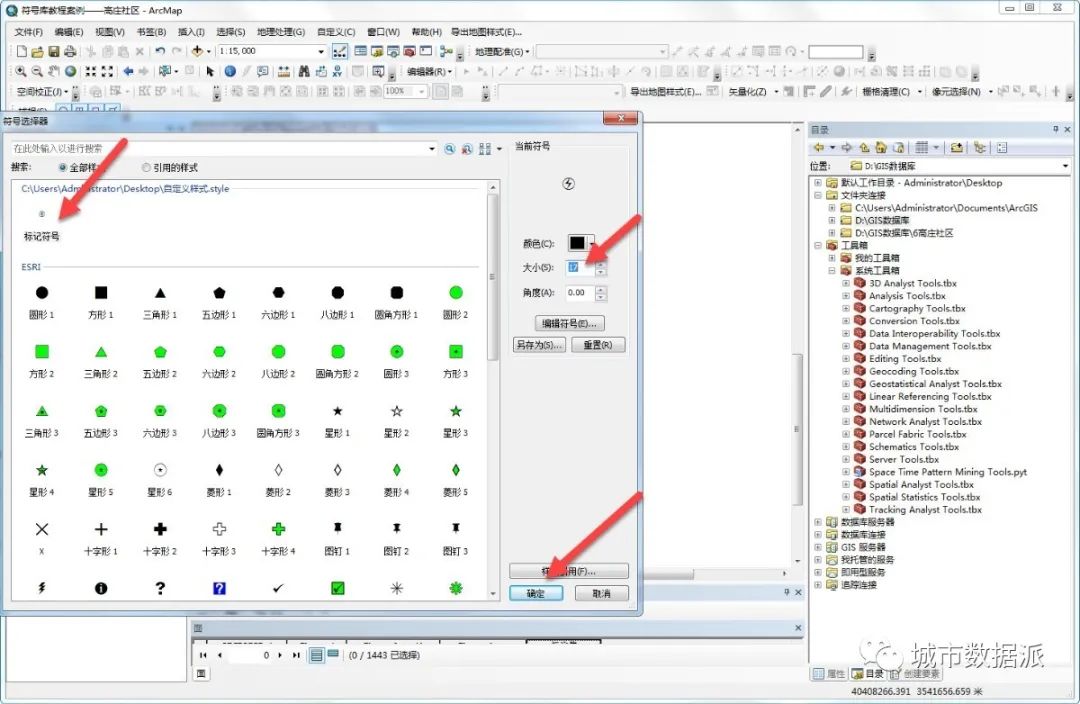
Task: Select the 引用的样式 radio button
Action: tap(146, 167)
